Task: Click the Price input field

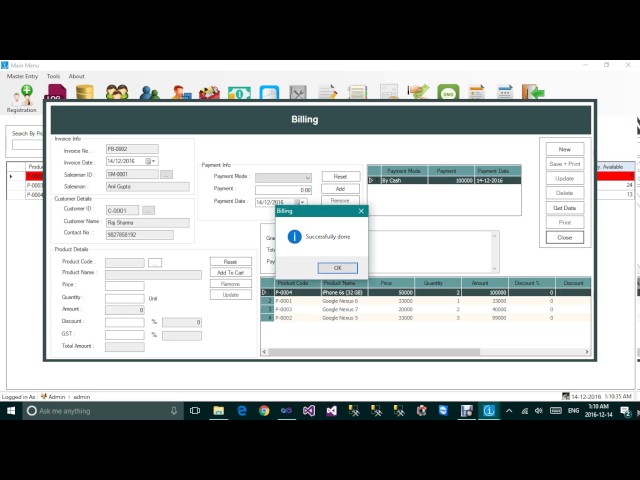Action: [124, 286]
